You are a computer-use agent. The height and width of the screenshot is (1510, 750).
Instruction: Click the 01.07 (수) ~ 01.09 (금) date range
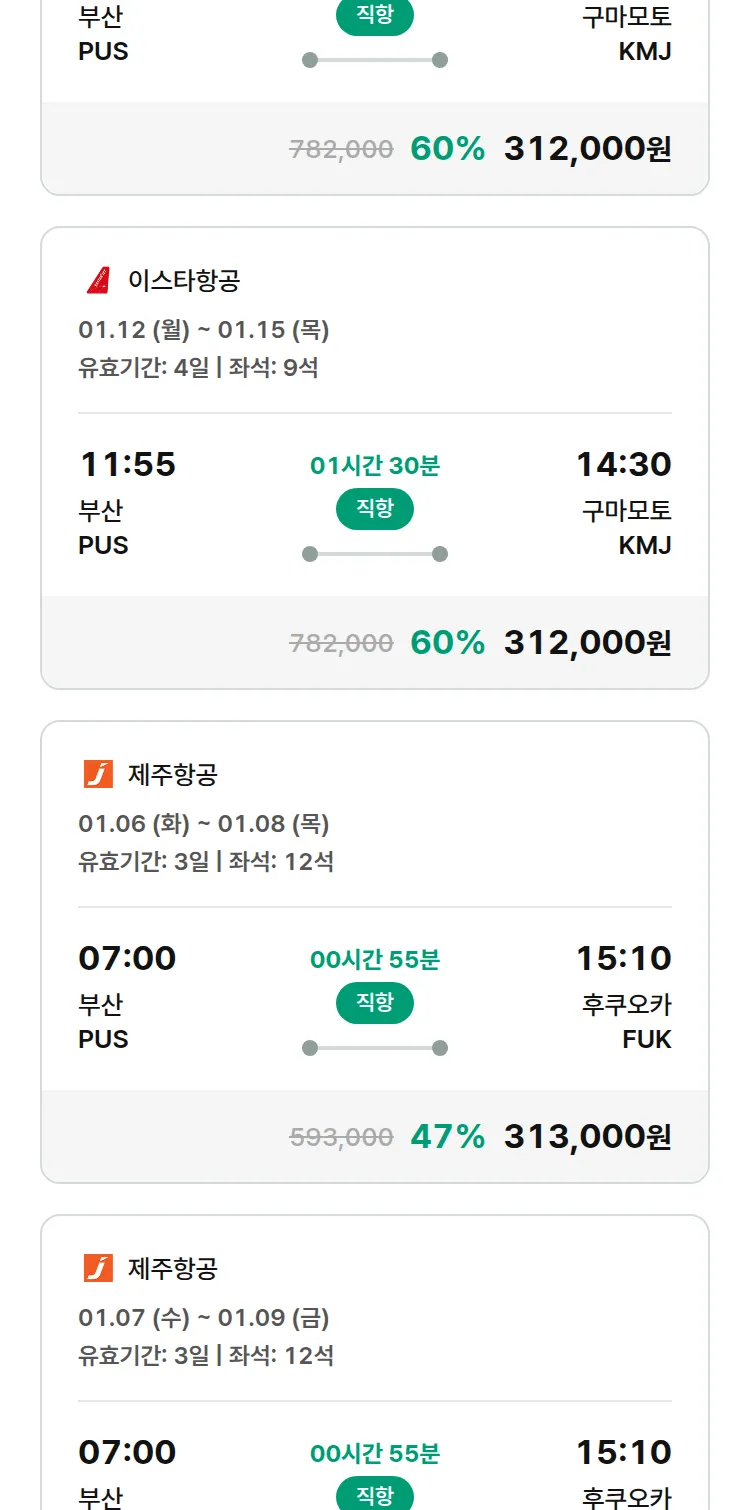(x=204, y=1318)
